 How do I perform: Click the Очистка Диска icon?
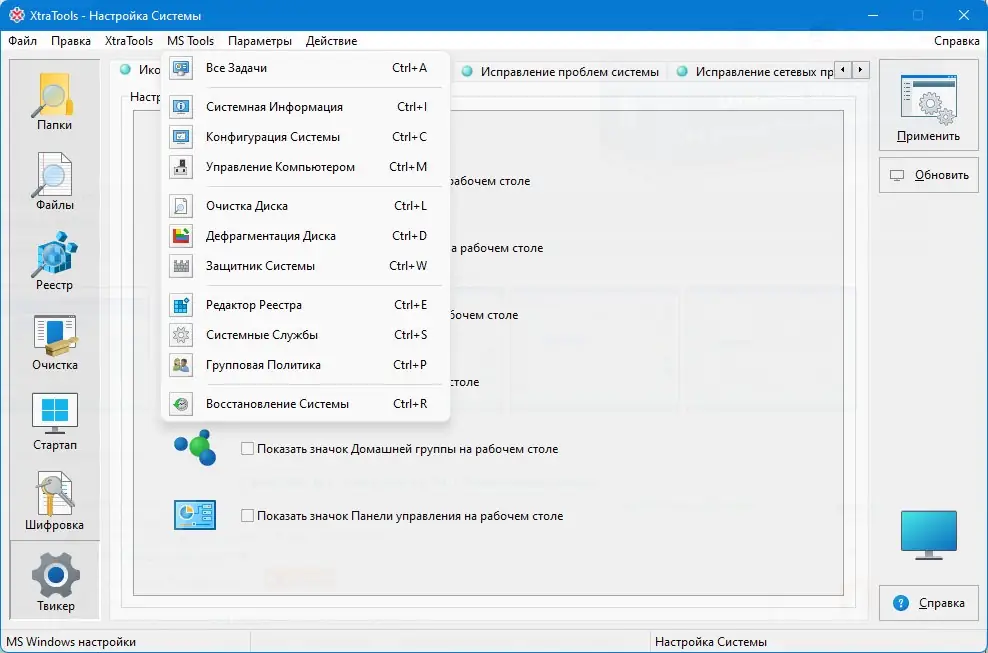[181, 206]
